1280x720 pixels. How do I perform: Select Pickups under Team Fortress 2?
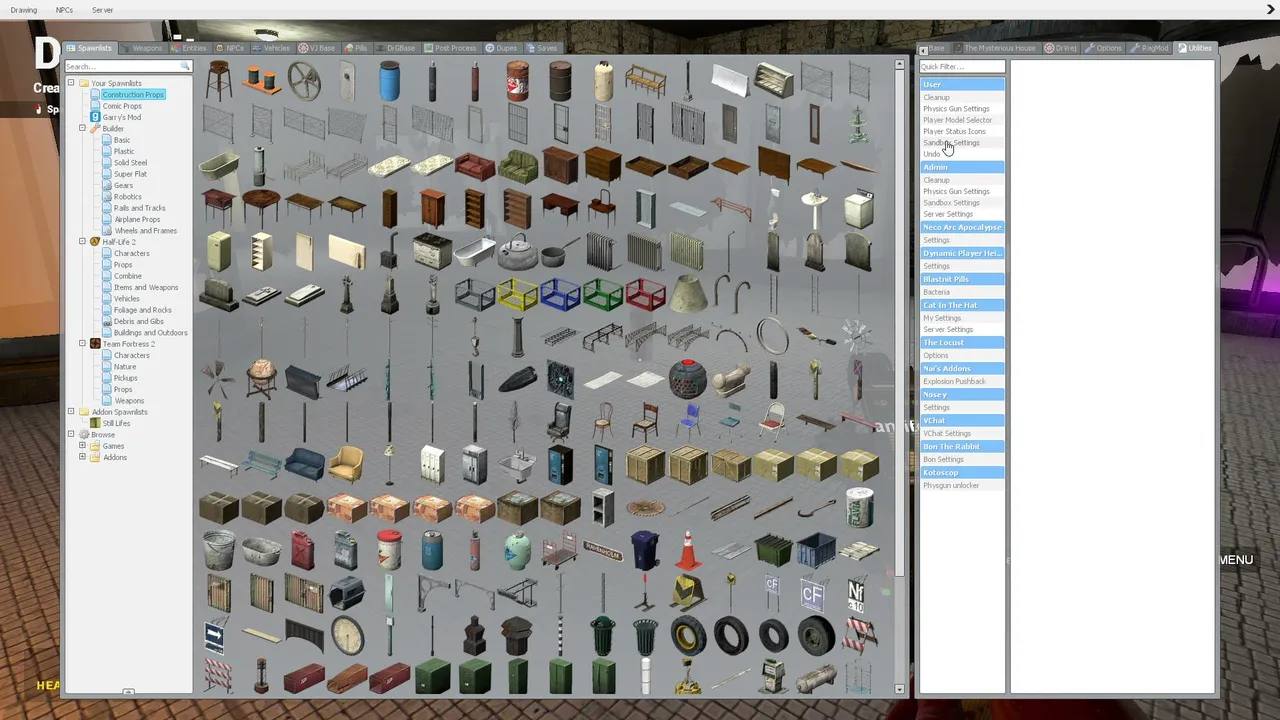tap(125, 378)
